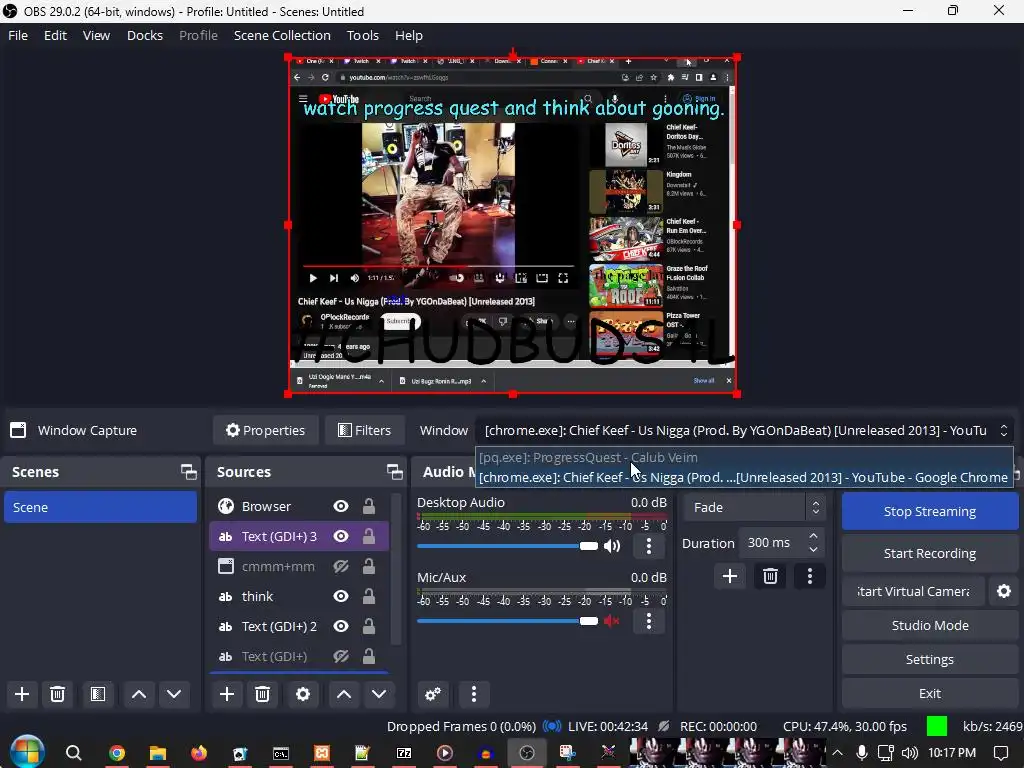
Task: Open the View menu
Action: coord(96,35)
